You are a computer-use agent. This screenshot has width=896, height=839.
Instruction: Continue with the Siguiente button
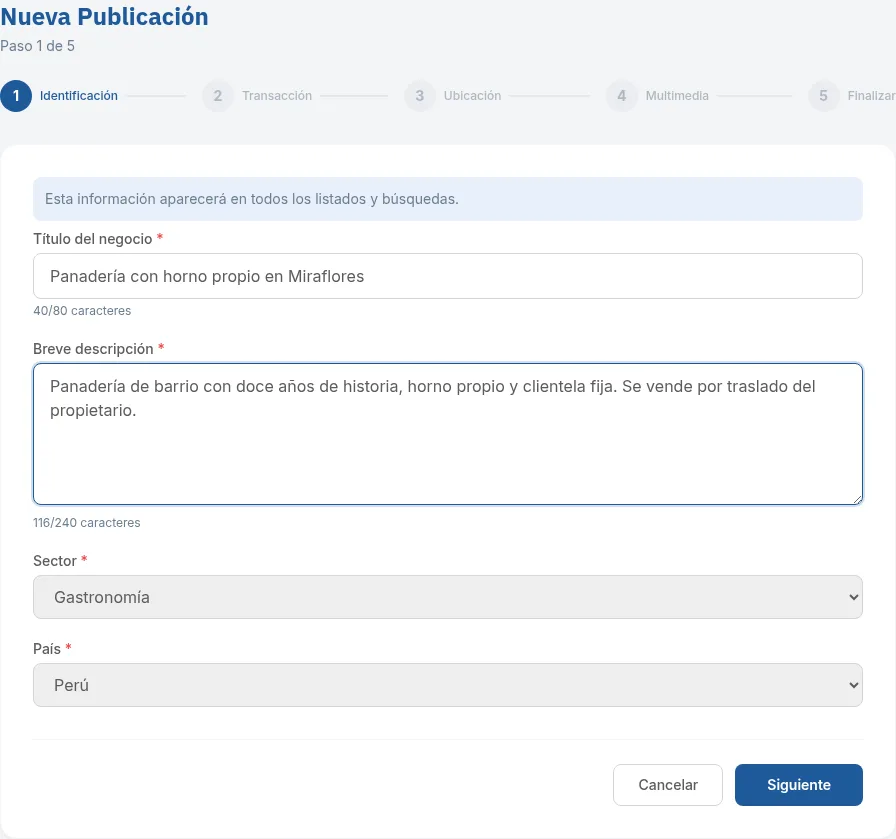pyautogui.click(x=799, y=785)
